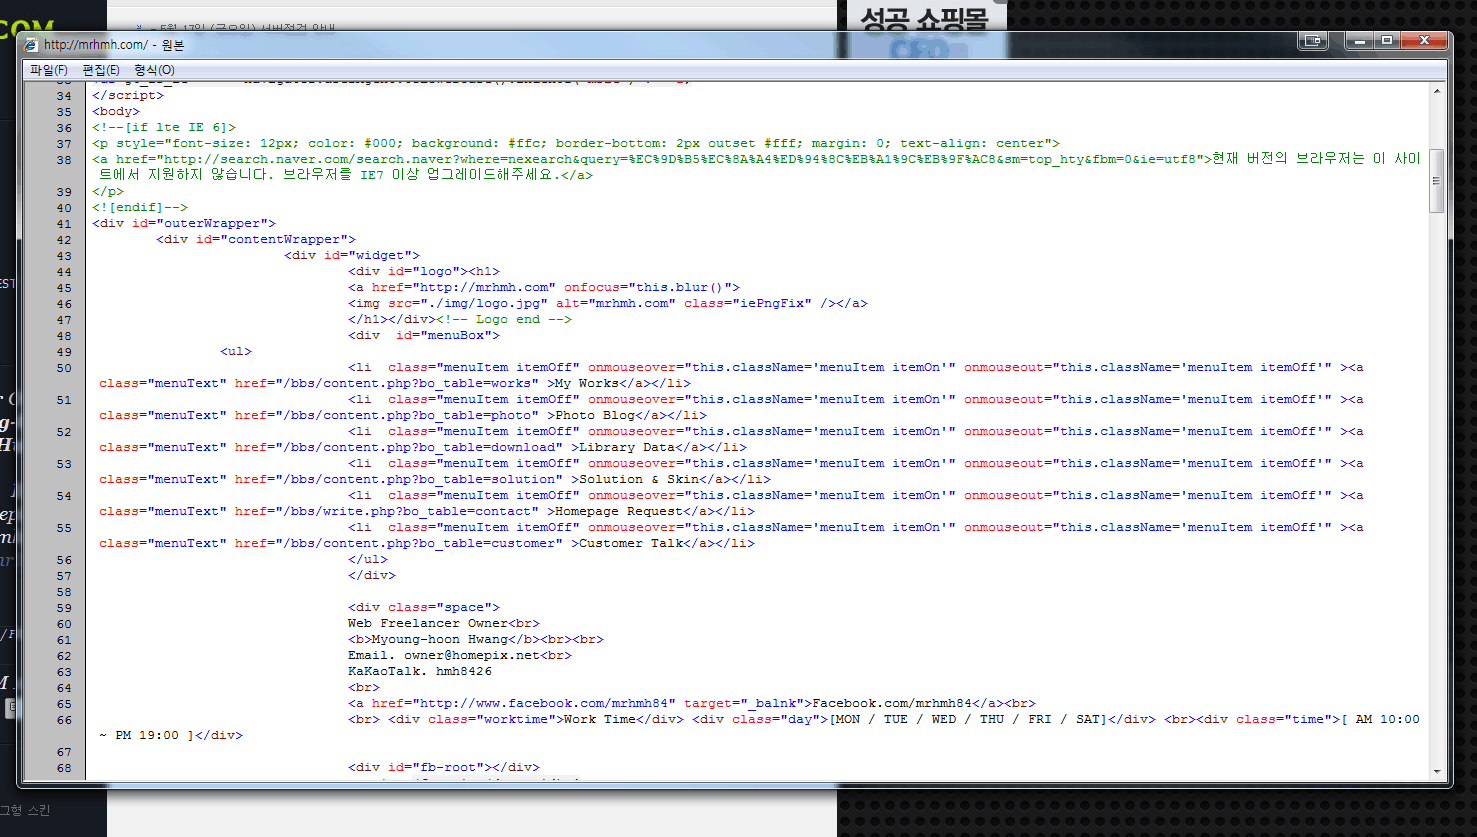The height and width of the screenshot is (837, 1477).
Task: Click the 'Photo Blog' text in line 51
Action: click(594, 416)
